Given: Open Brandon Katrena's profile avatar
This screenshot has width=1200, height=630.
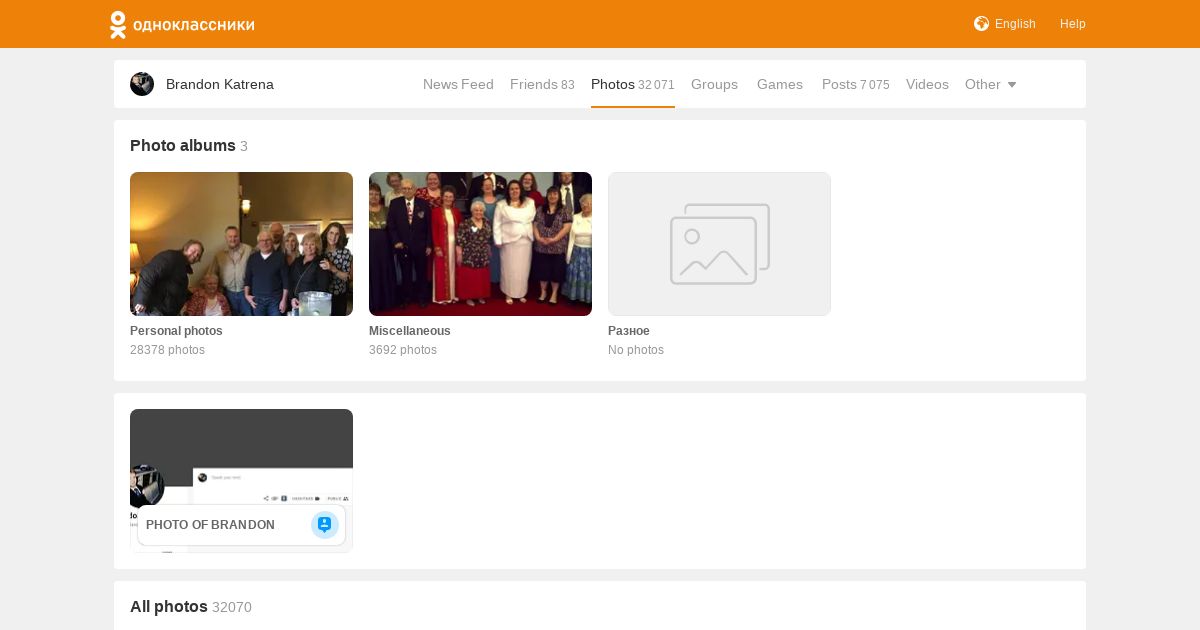Looking at the screenshot, I should [142, 84].
